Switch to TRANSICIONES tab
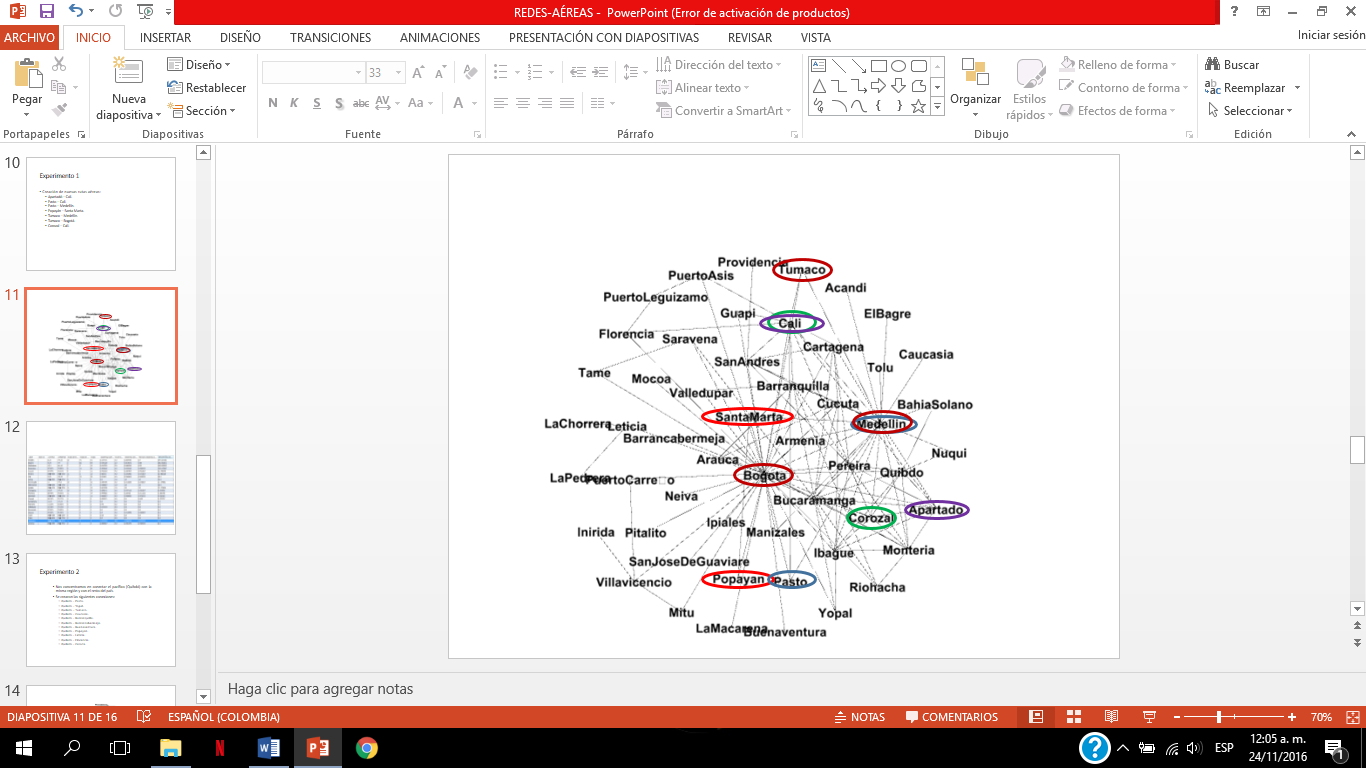 (331, 37)
